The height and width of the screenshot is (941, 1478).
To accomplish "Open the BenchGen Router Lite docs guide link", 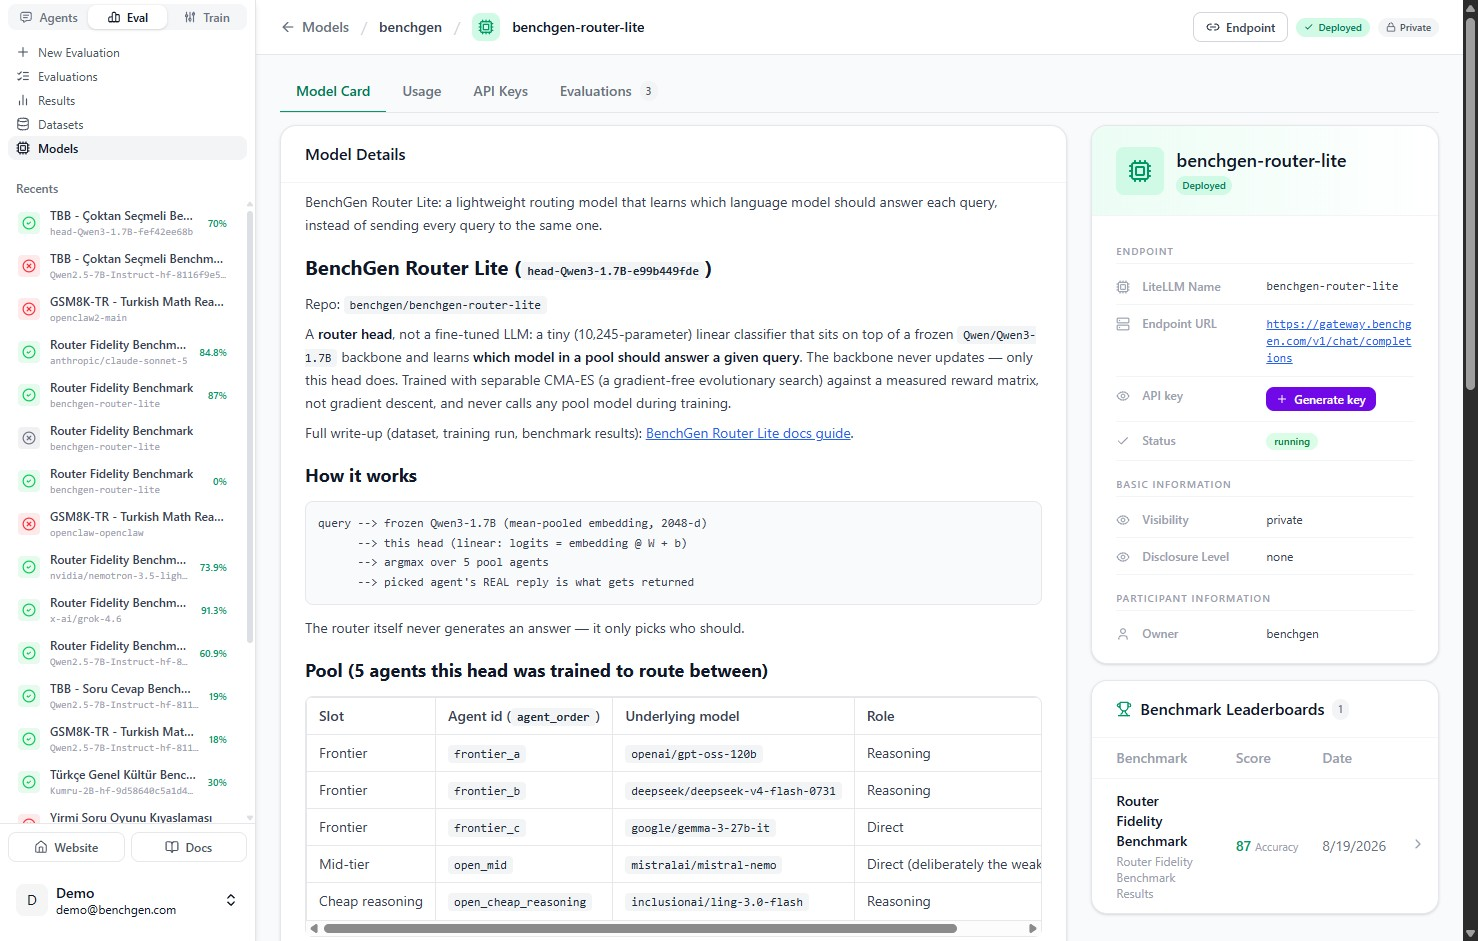I will pyautogui.click(x=748, y=433).
